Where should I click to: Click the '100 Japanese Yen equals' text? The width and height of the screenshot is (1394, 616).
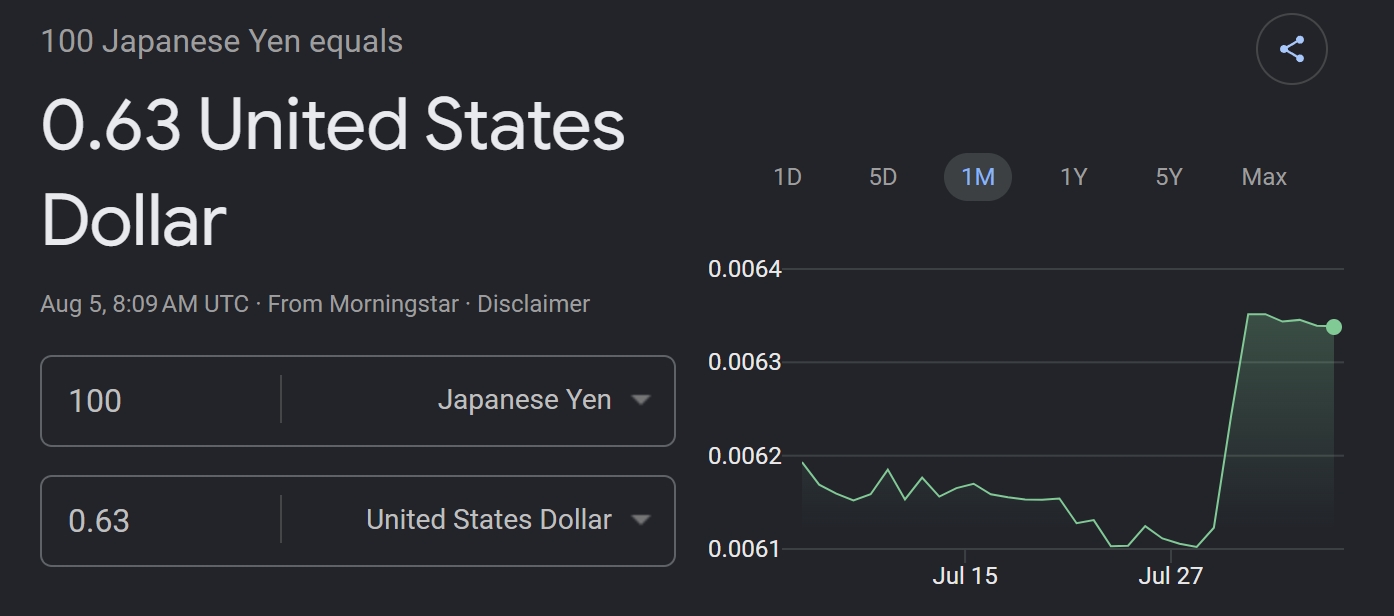(222, 42)
